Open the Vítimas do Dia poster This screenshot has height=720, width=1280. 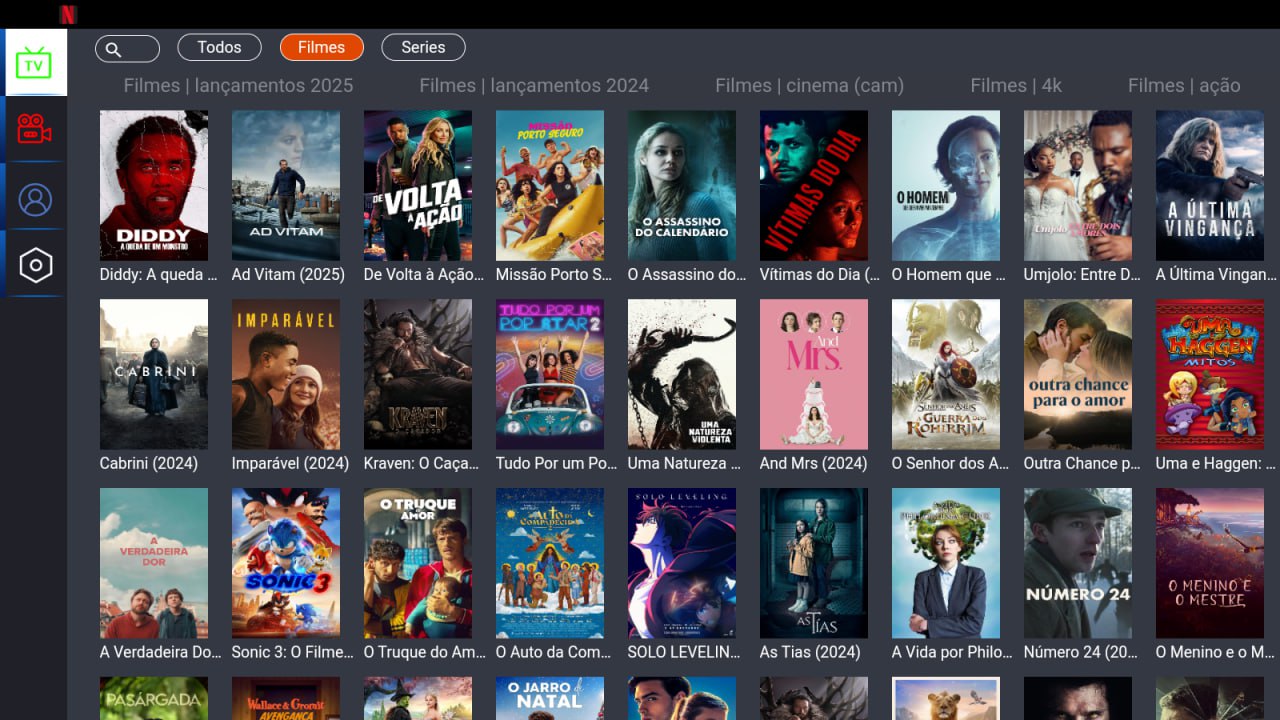pyautogui.click(x=814, y=185)
